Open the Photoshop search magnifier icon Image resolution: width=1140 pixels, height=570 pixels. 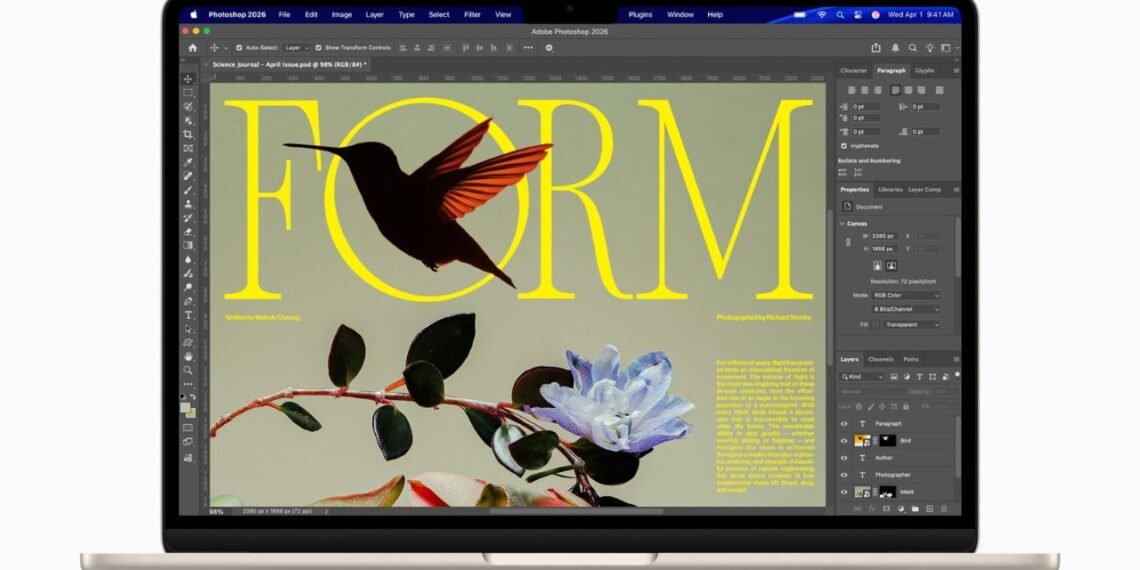[x=912, y=48]
